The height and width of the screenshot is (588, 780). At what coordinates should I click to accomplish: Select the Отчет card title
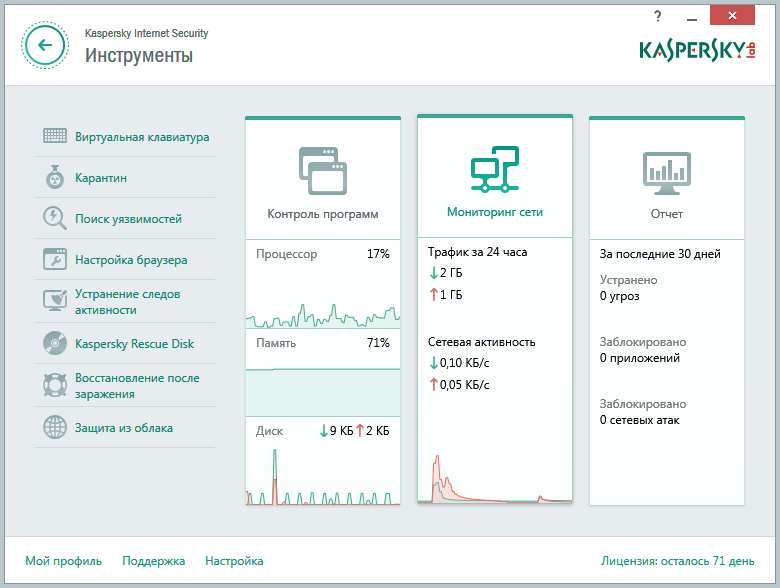[x=667, y=214]
